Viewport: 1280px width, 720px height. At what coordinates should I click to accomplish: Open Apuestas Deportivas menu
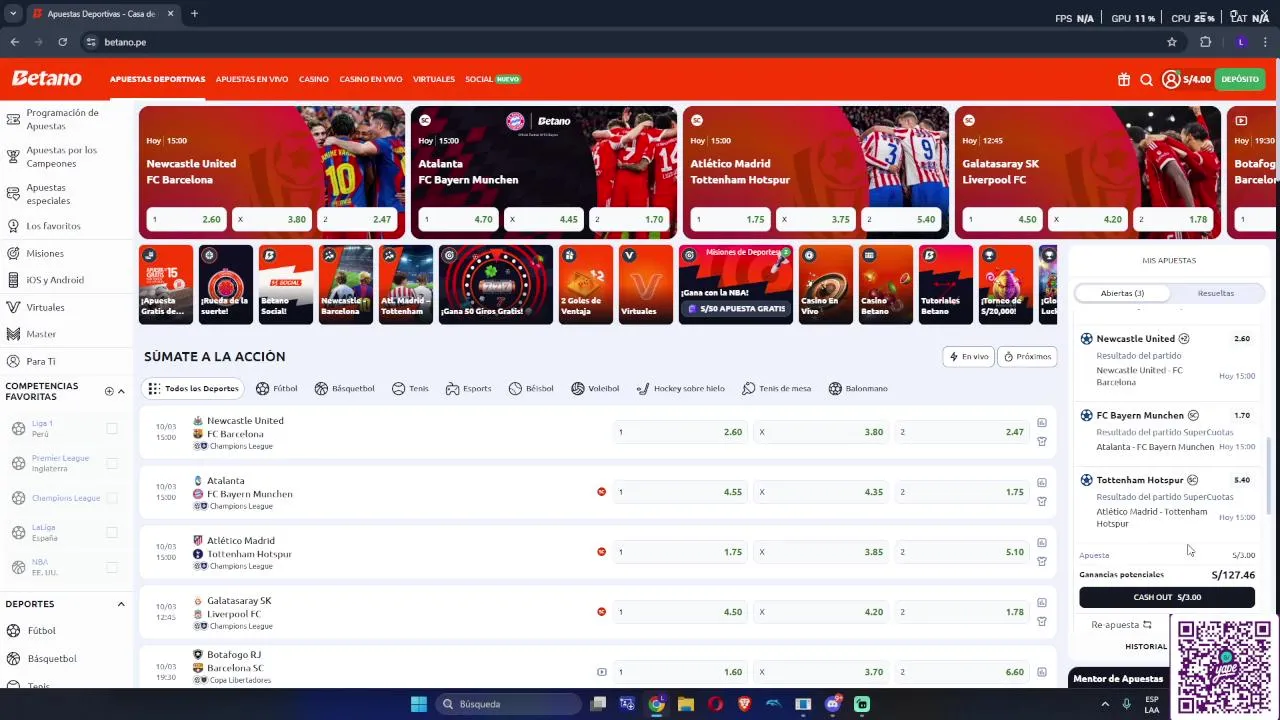coord(157,79)
